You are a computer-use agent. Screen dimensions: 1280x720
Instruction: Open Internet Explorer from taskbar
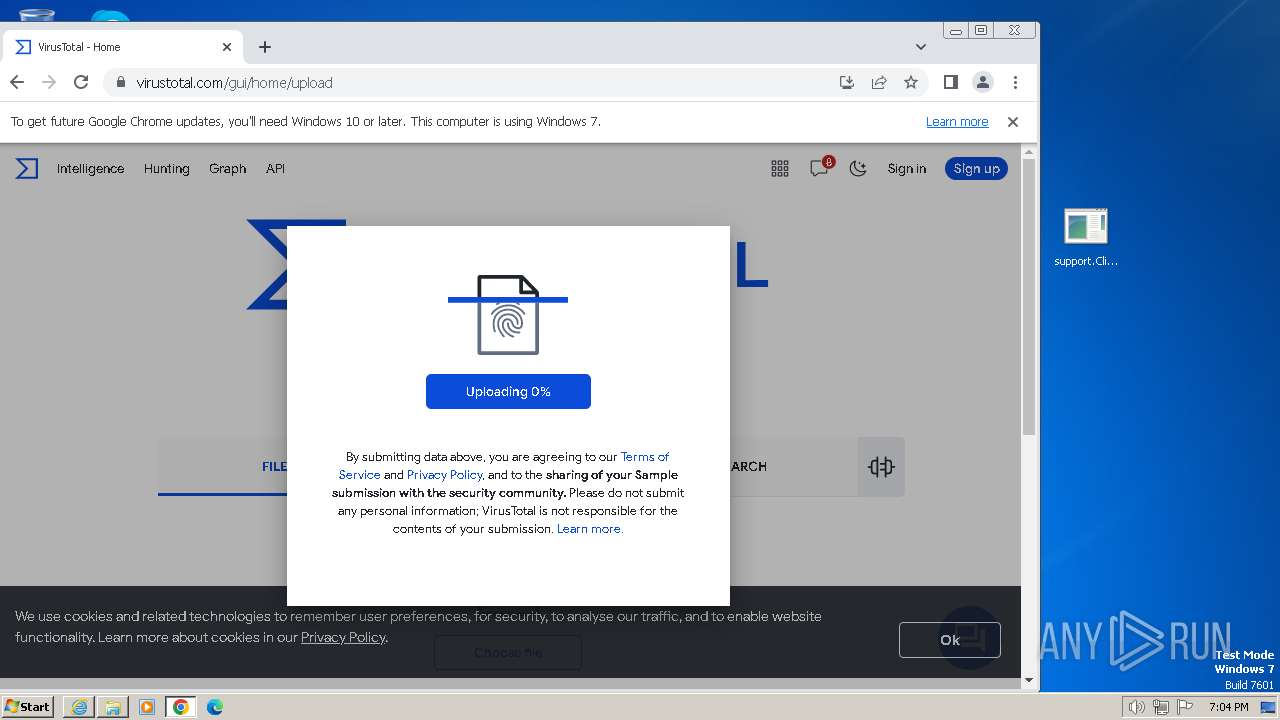click(x=79, y=707)
